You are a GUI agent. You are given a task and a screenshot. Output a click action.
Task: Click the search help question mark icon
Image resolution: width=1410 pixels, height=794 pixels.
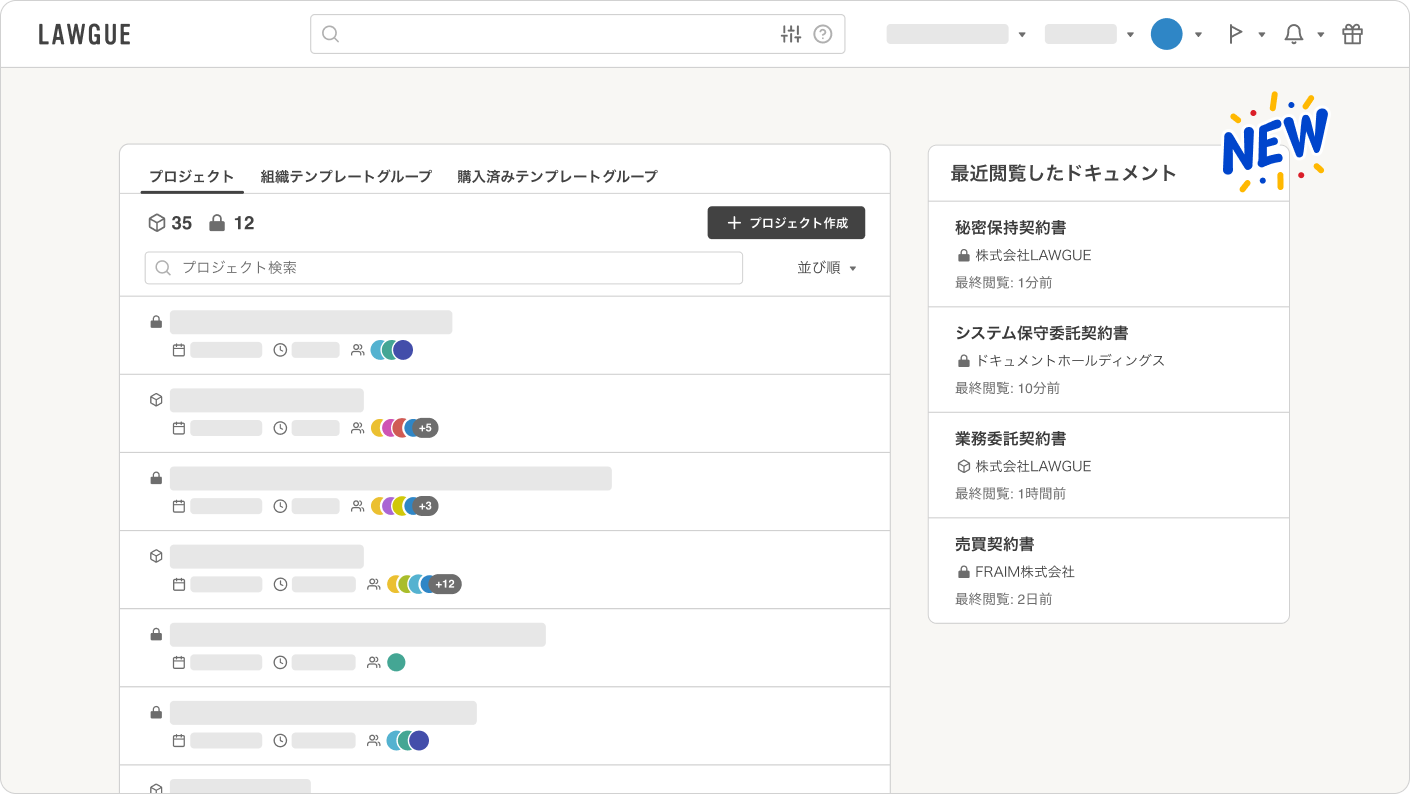823,34
